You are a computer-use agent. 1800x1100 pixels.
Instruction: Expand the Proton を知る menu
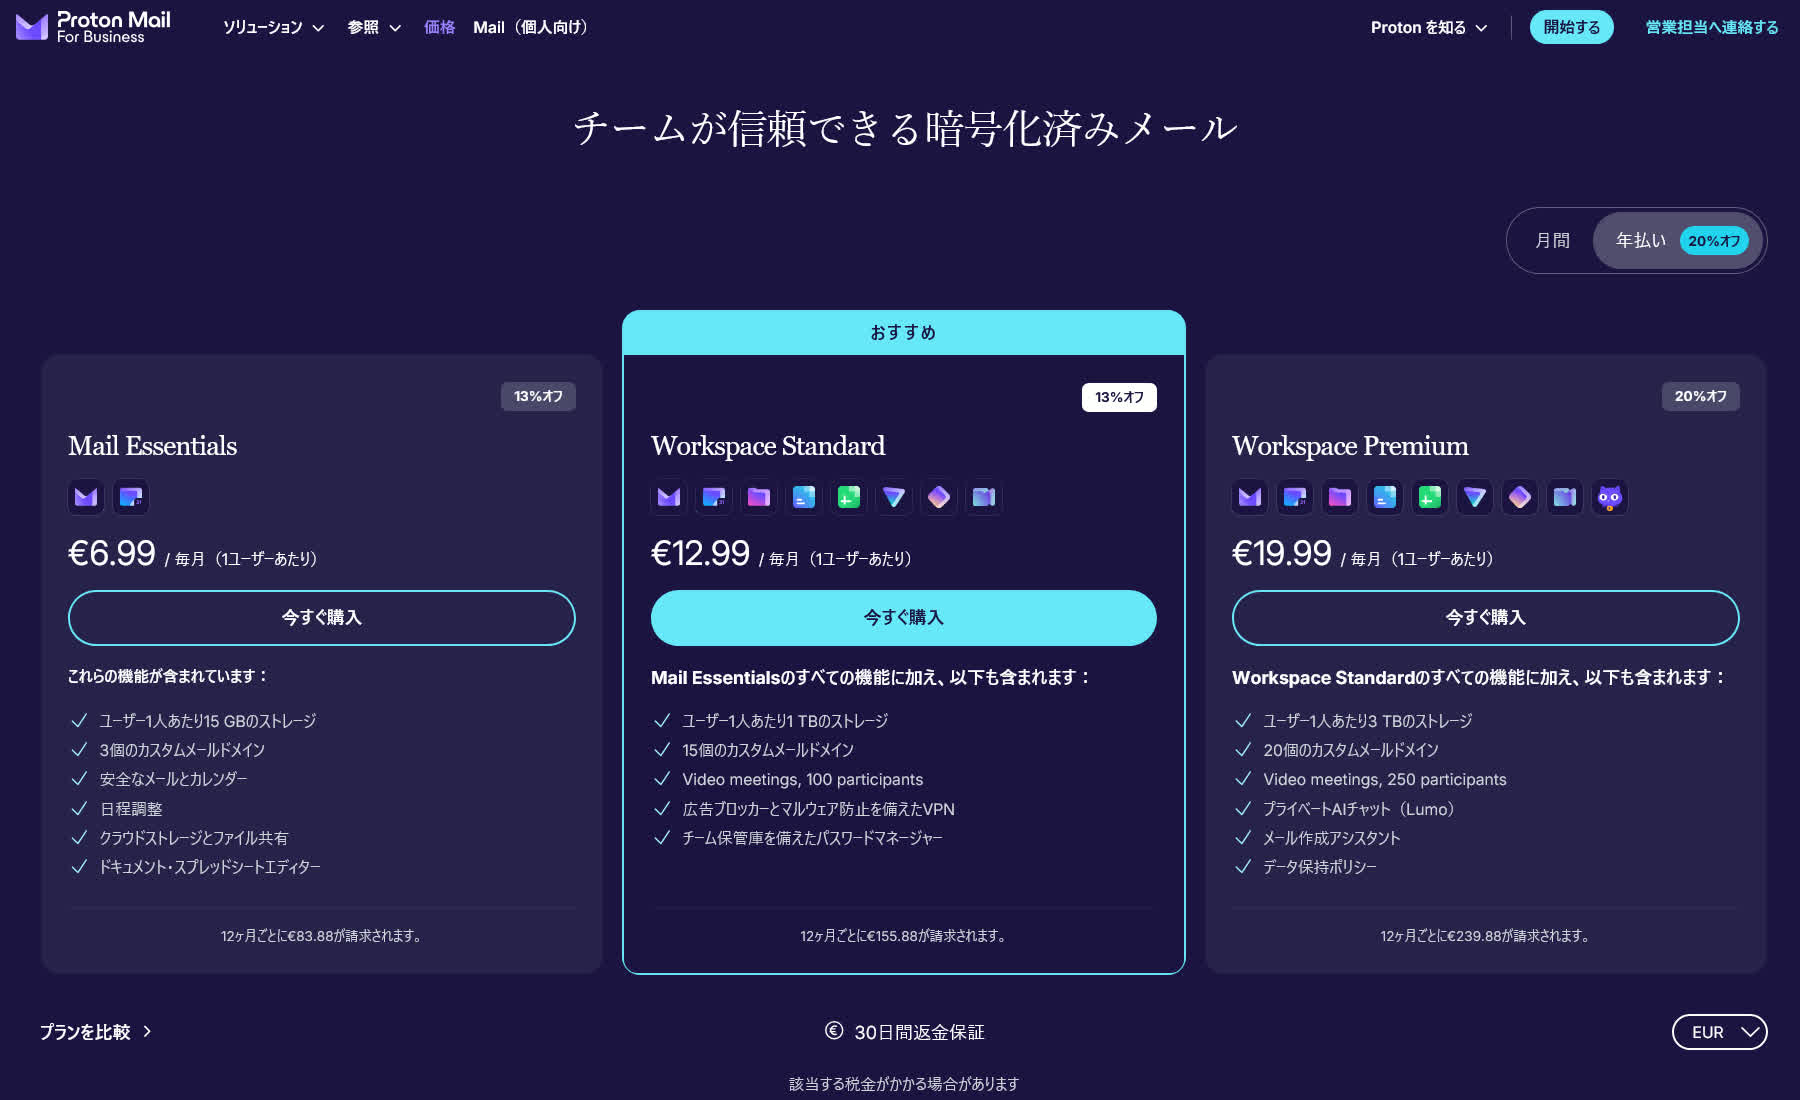pyautogui.click(x=1427, y=28)
